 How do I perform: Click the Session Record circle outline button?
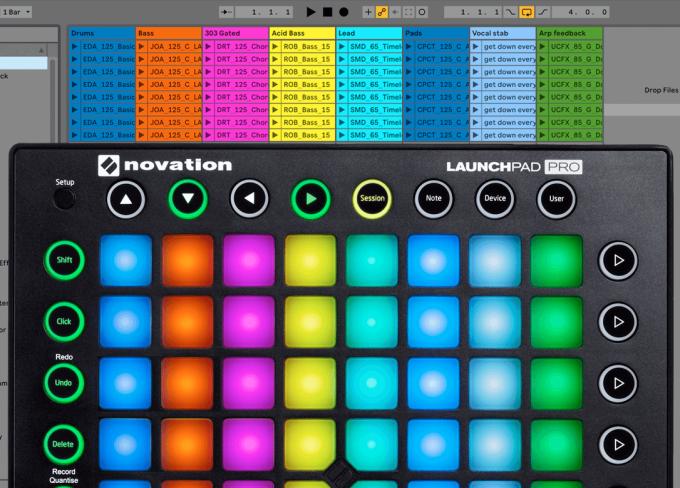tap(422, 12)
